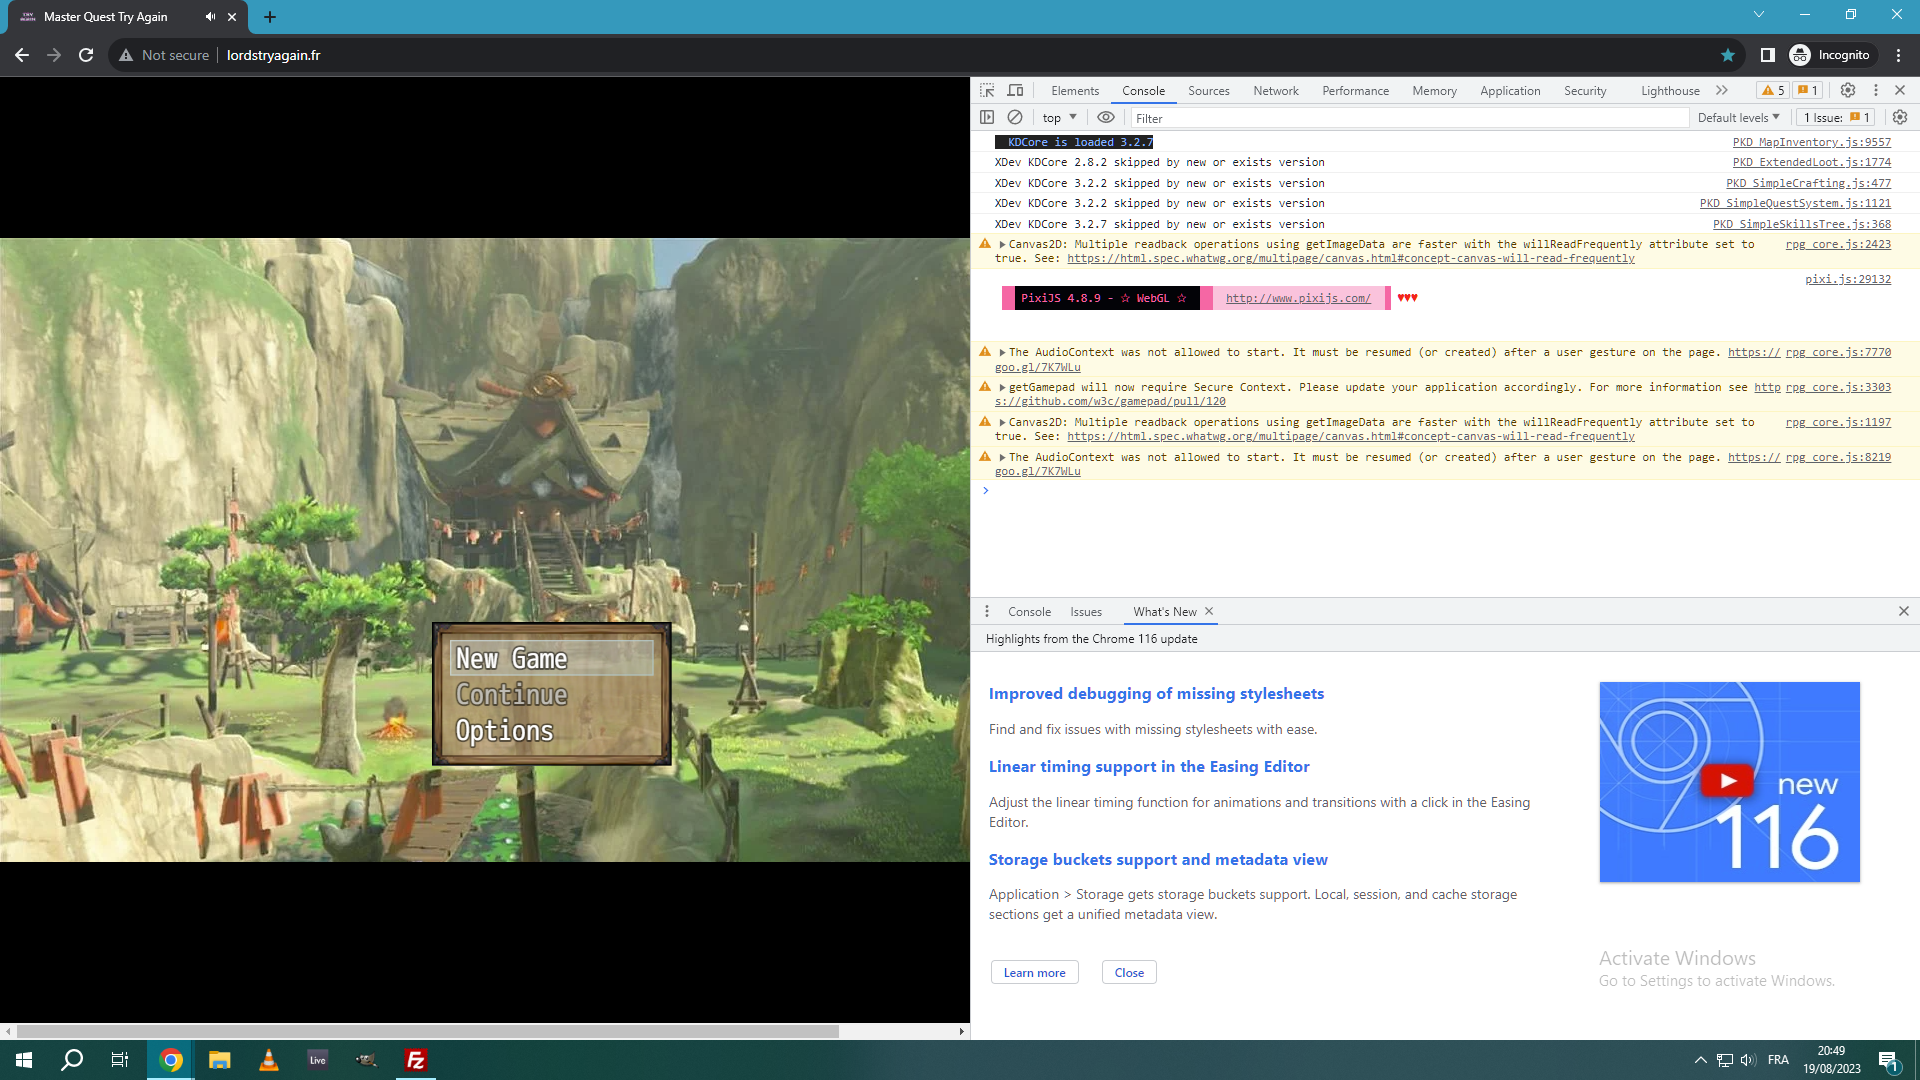Open Windows Start menu

point(24,1060)
